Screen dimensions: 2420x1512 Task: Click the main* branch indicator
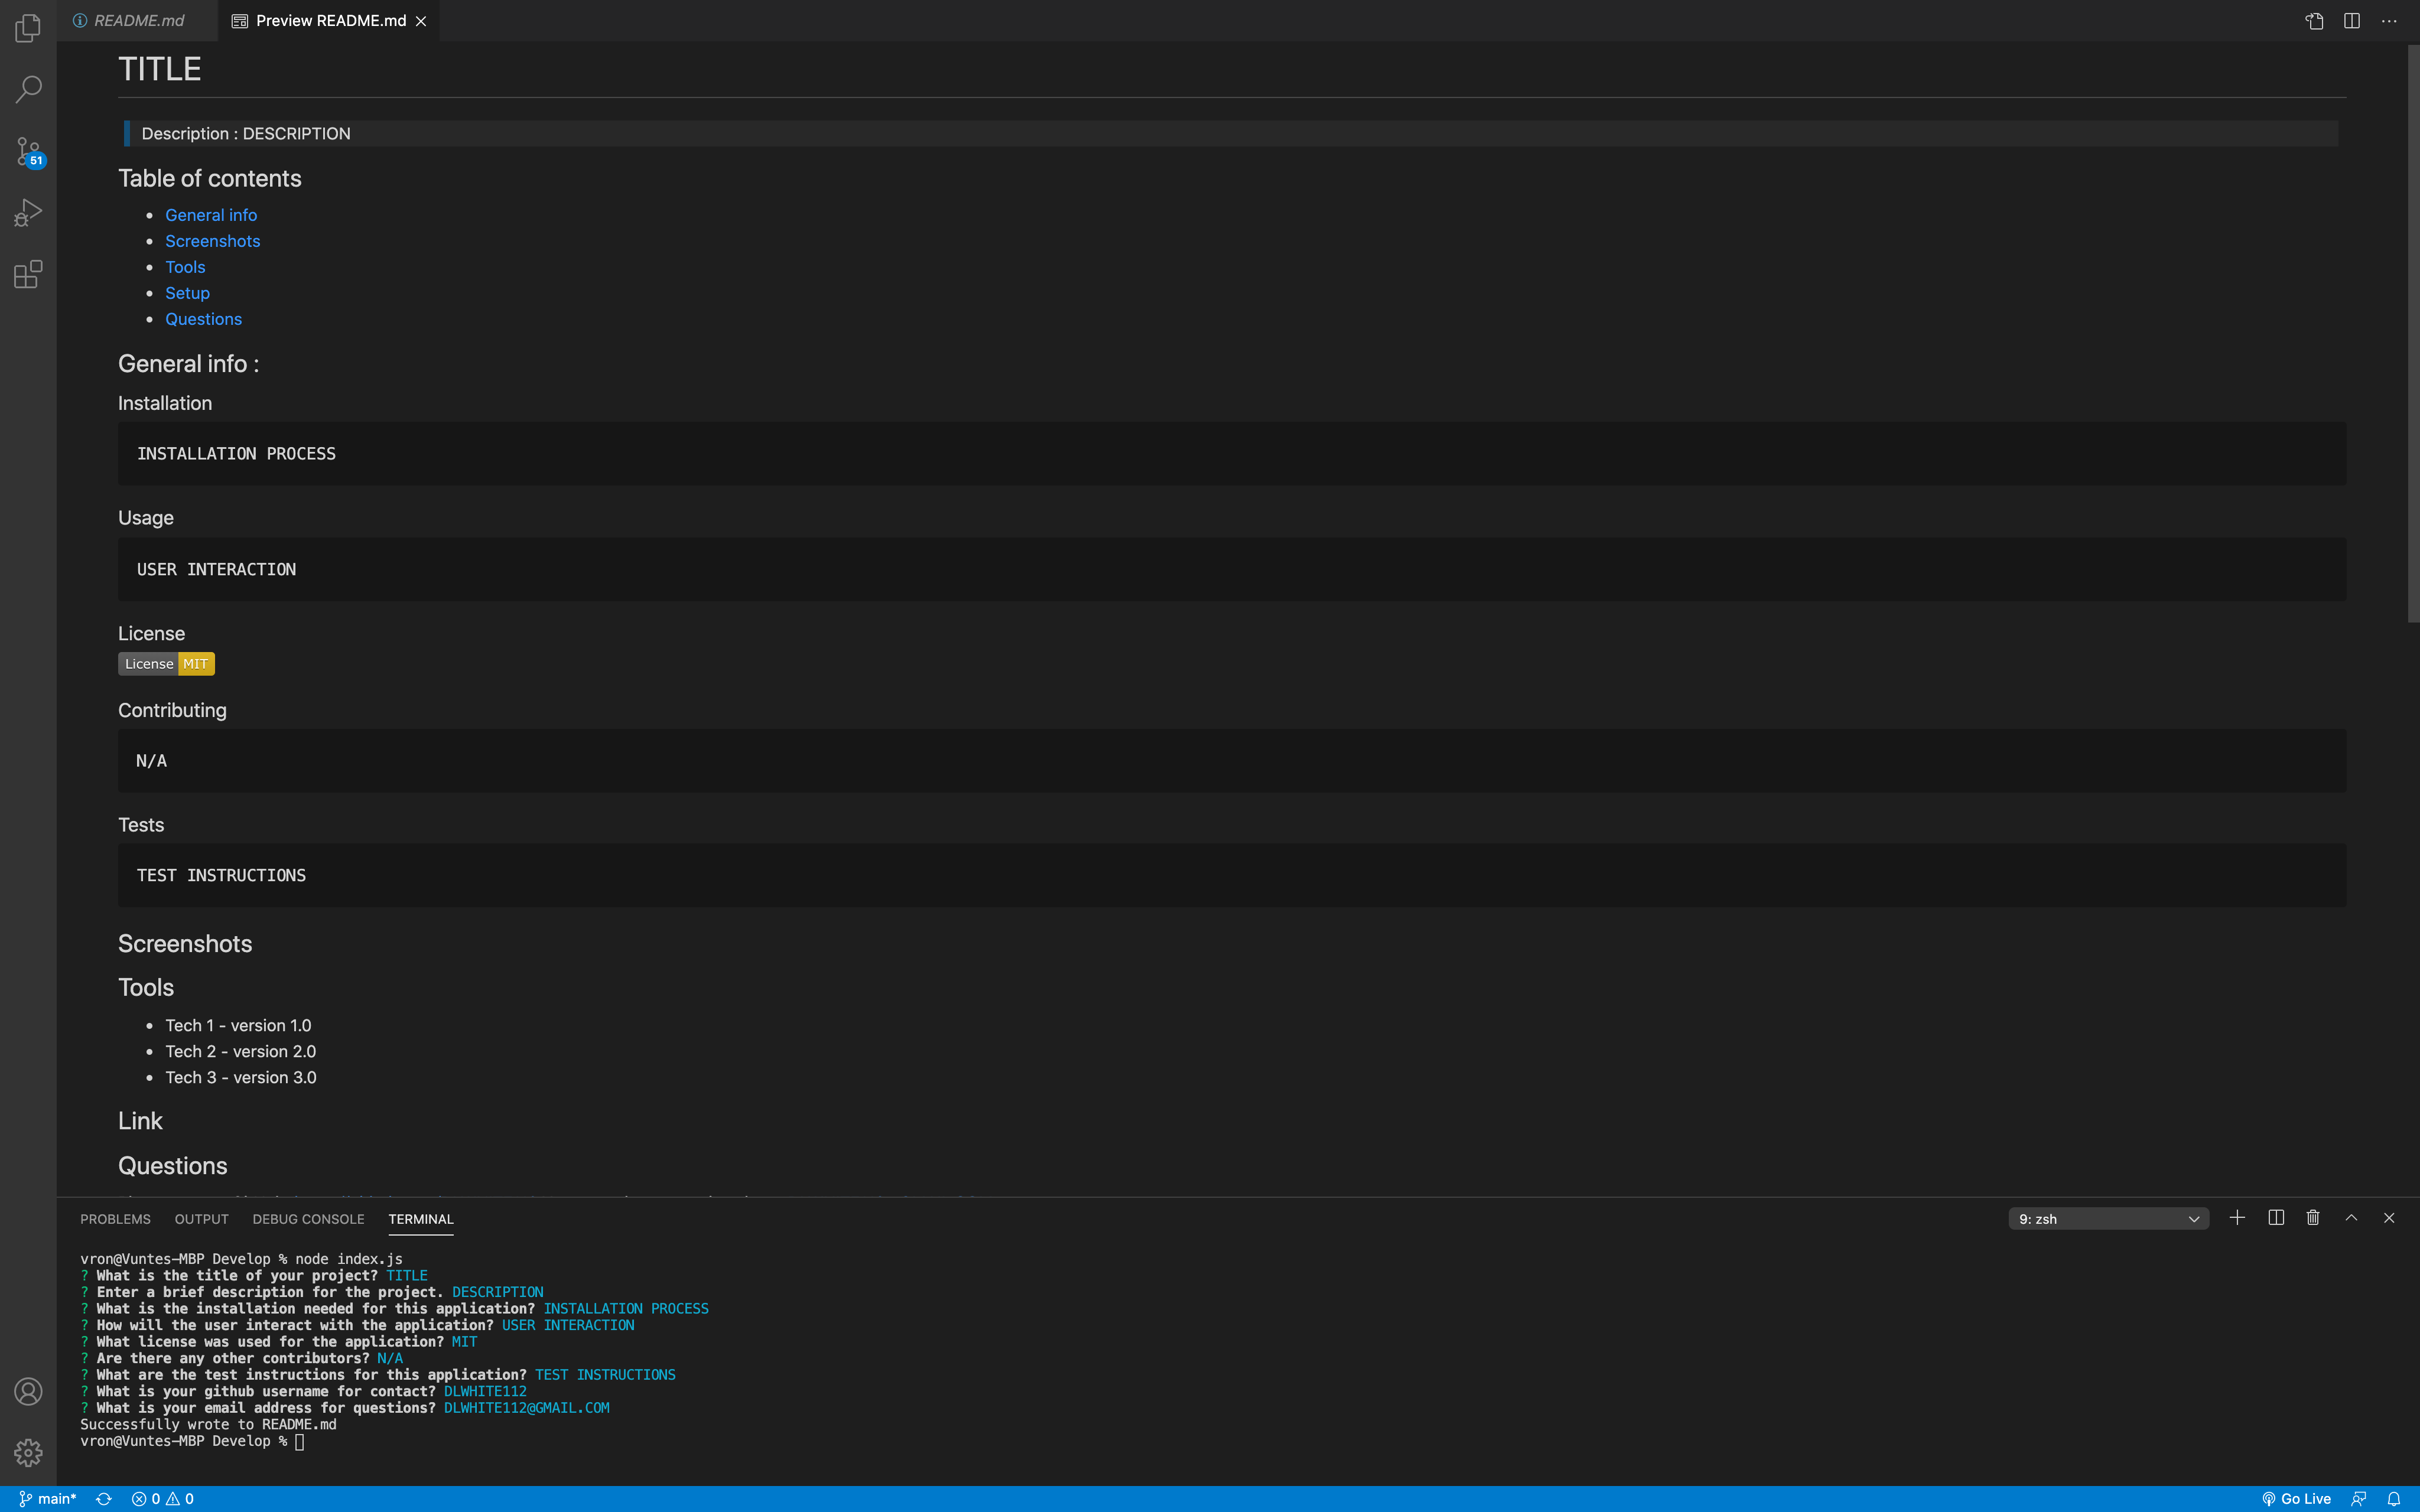[47, 1499]
